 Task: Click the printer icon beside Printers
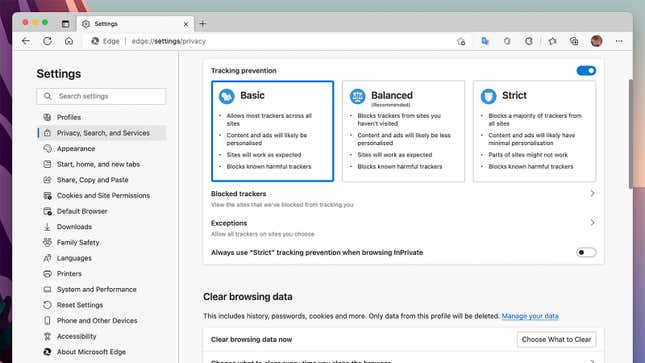point(47,274)
